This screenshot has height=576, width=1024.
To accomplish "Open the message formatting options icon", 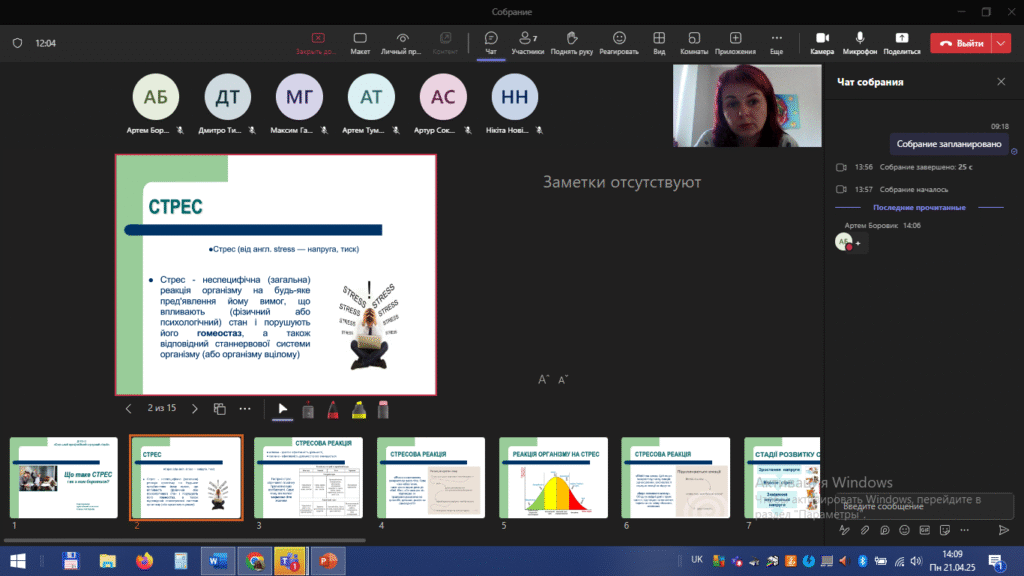I will tap(844, 530).
